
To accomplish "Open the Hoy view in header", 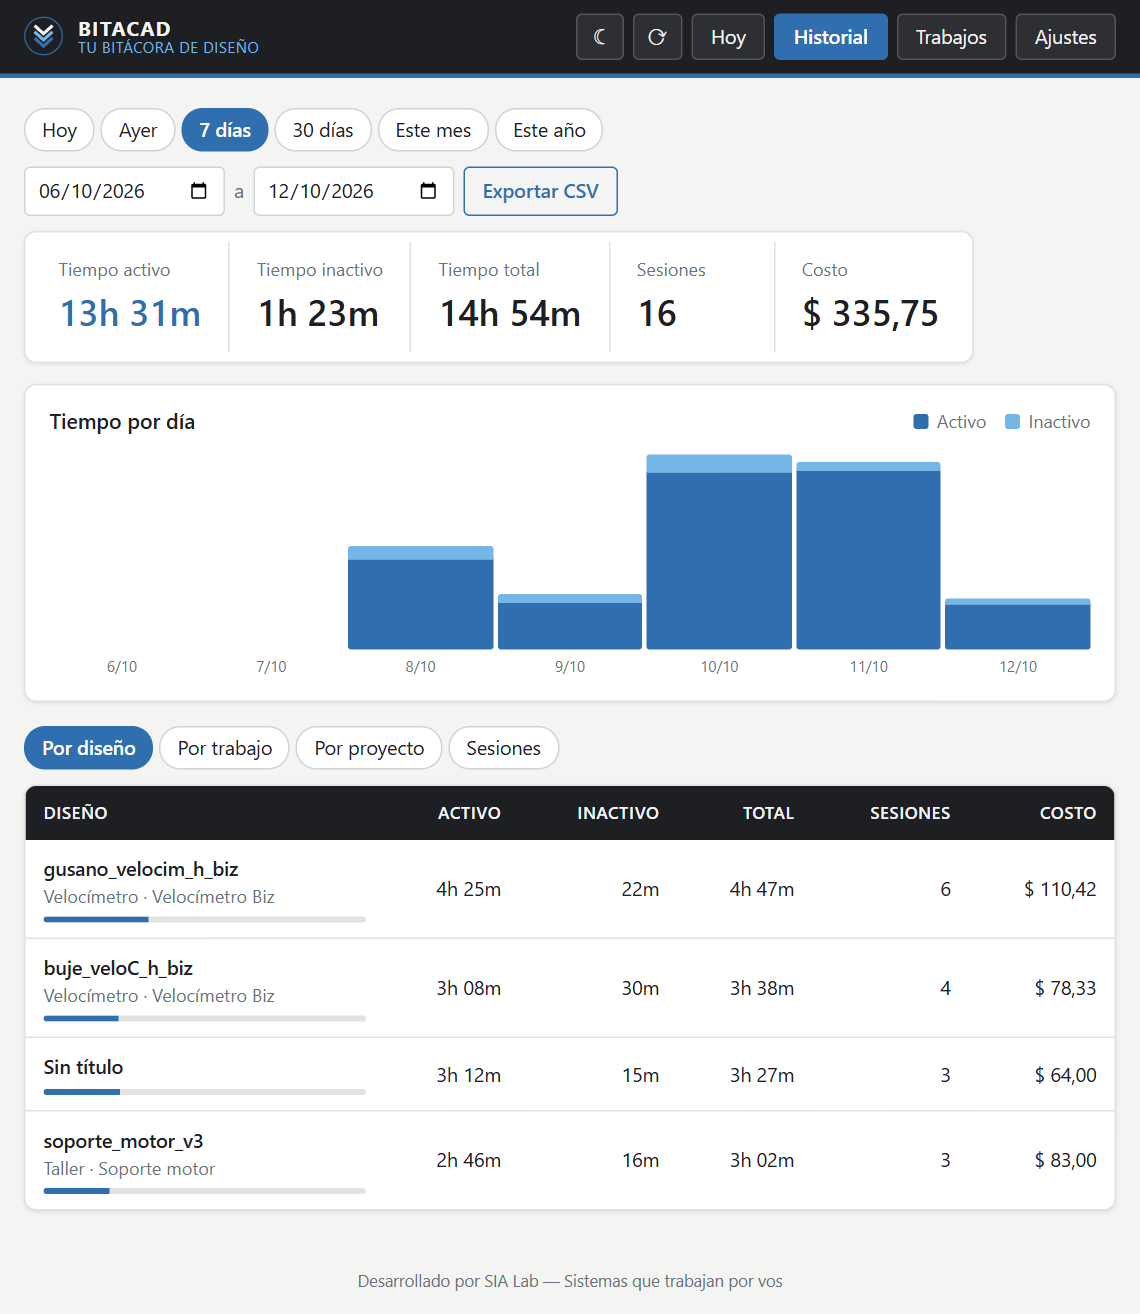I will click(x=729, y=37).
